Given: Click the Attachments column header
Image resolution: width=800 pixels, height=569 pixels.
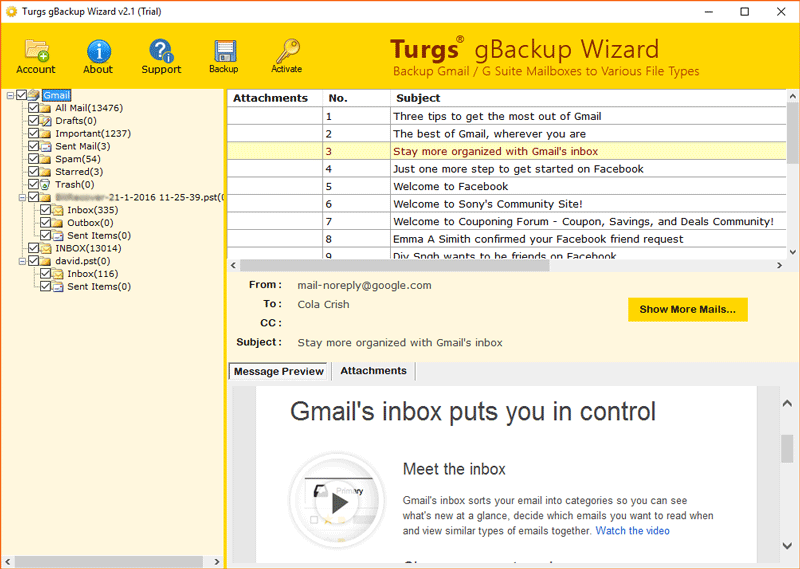Looking at the screenshot, I should click(x=275, y=98).
